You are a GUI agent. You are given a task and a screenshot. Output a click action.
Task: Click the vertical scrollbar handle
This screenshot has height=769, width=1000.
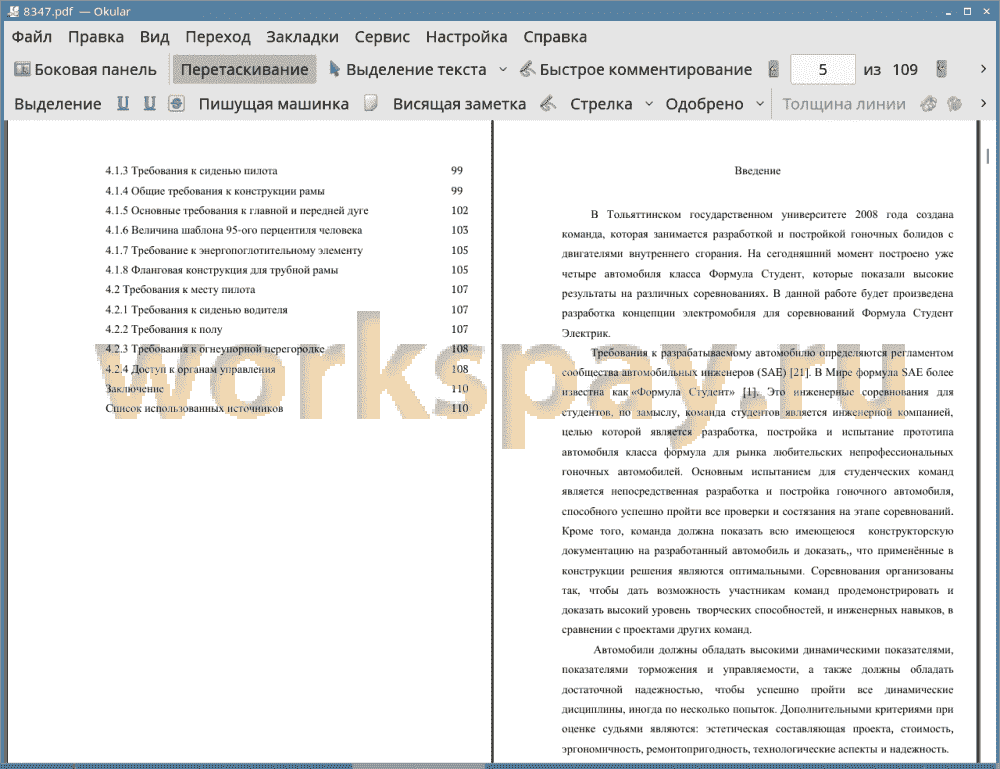[x=988, y=156]
